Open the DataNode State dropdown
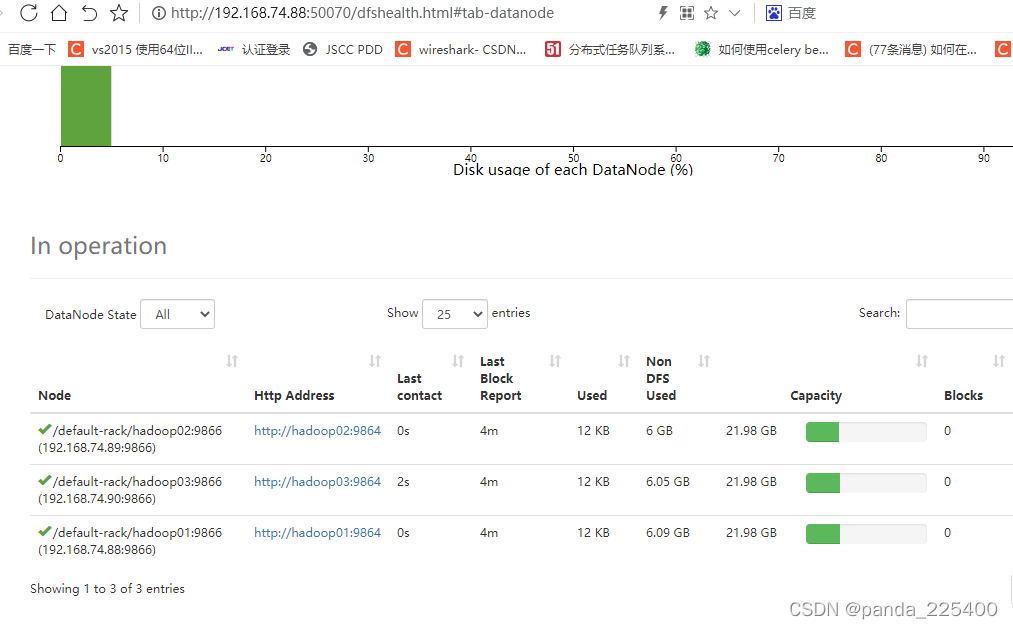Image resolution: width=1013 pixels, height=629 pixels. pos(178,314)
